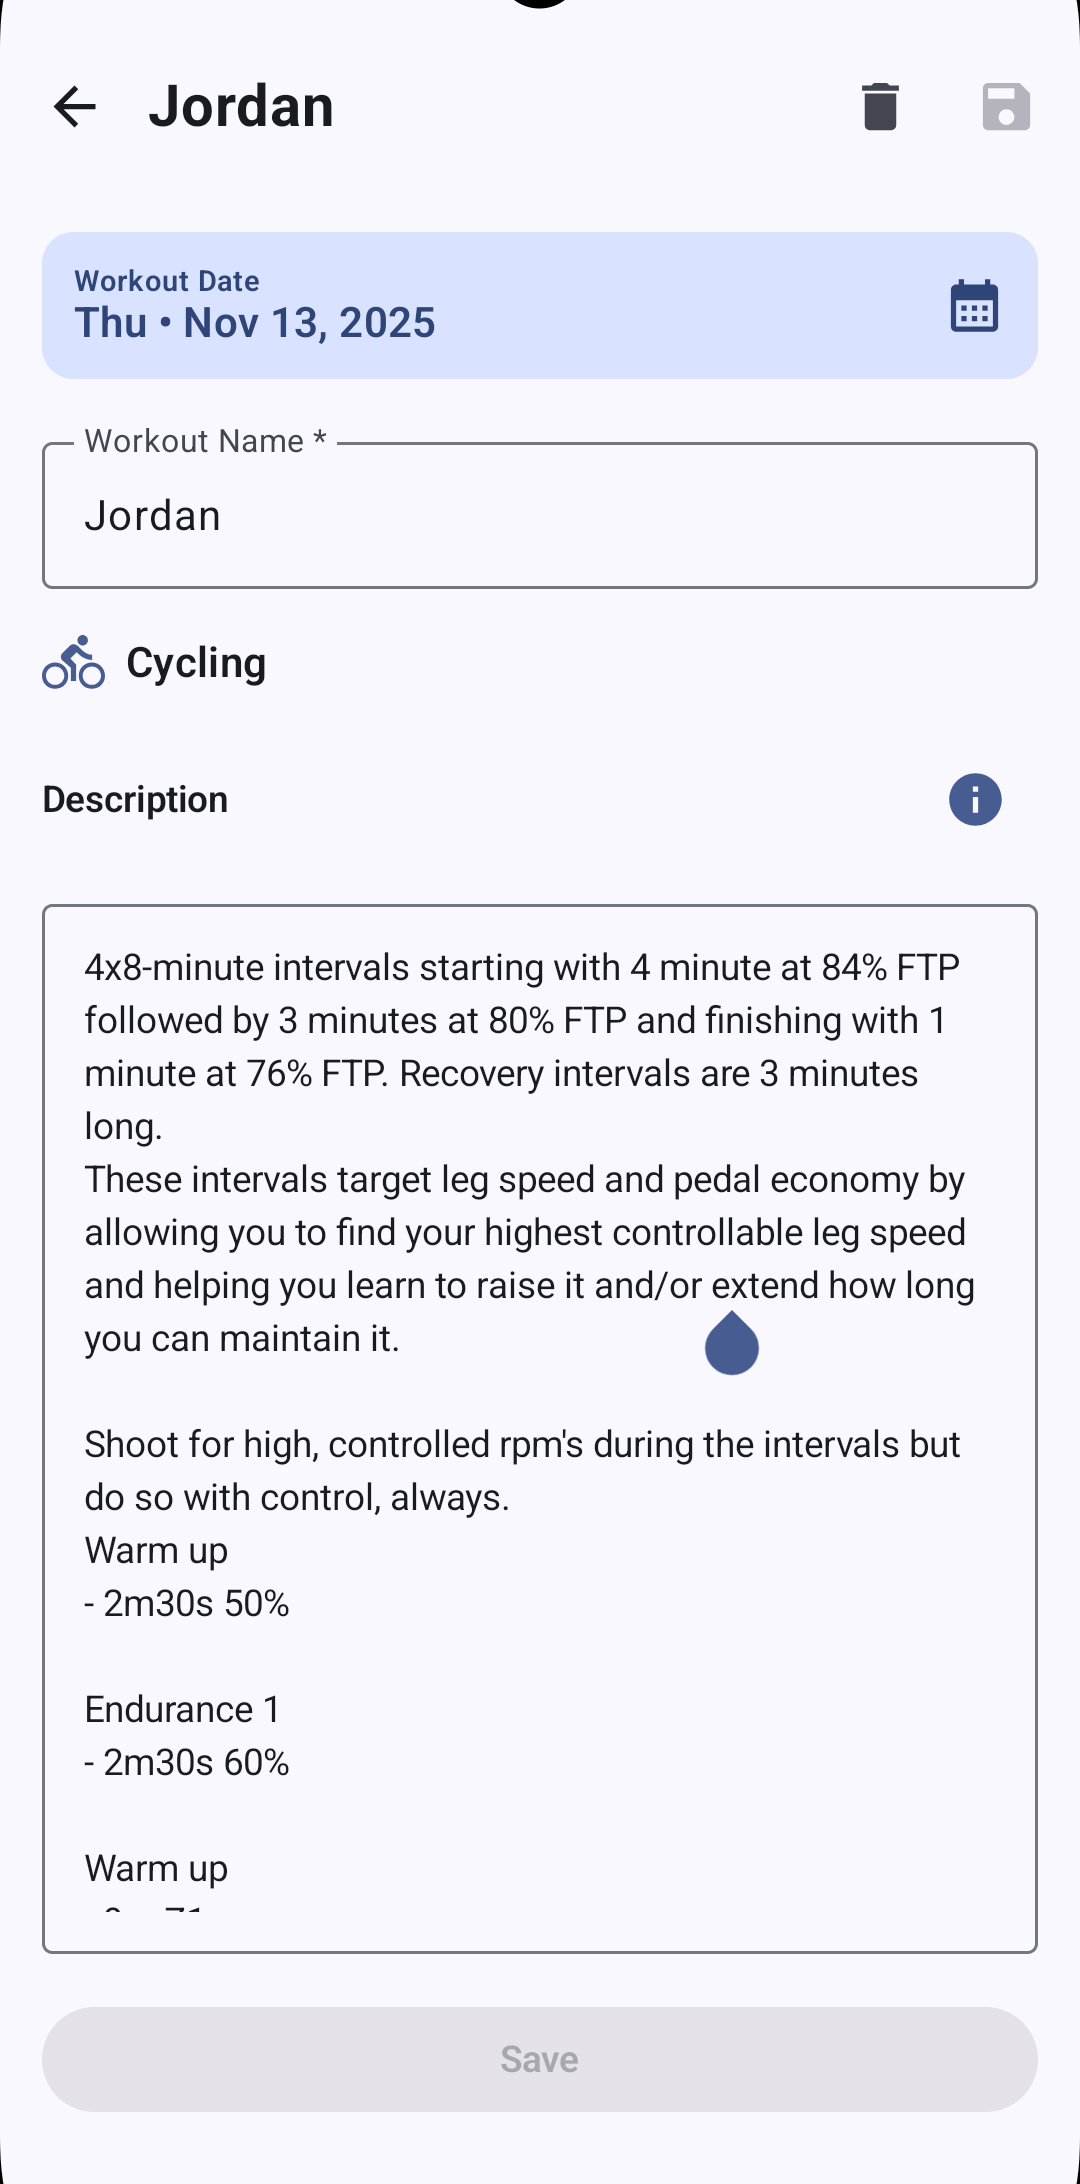Place cursor on the "- 2m30s 60%" line
This screenshot has width=1080, height=2184.
coord(187,1763)
